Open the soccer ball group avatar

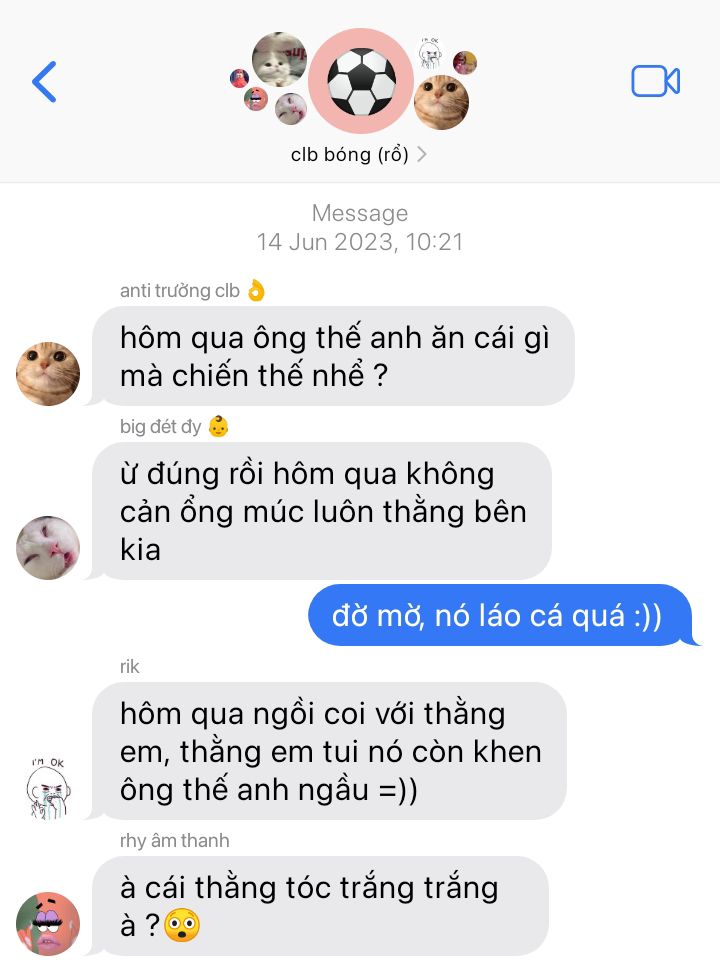click(x=361, y=81)
